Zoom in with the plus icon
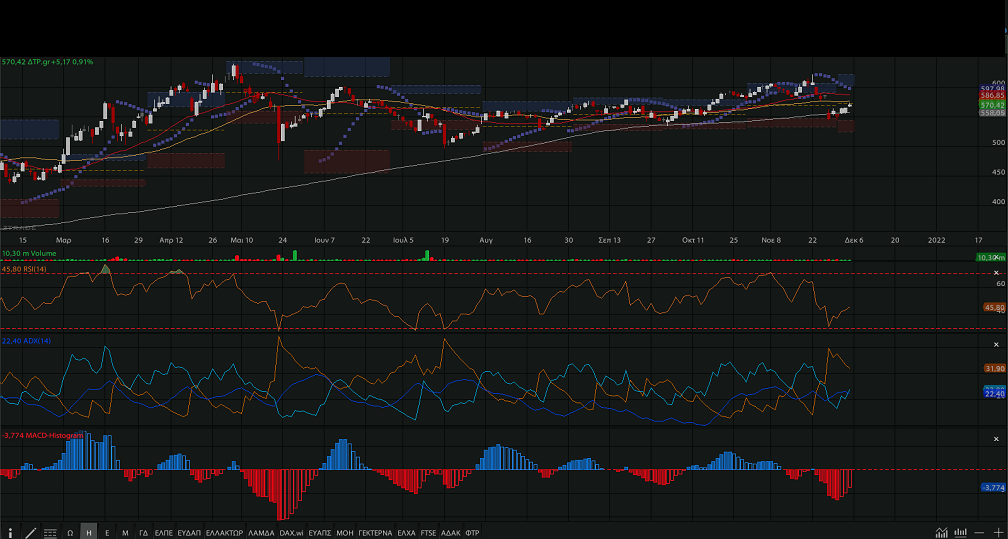1008x539 pixels. pyautogui.click(x=998, y=532)
